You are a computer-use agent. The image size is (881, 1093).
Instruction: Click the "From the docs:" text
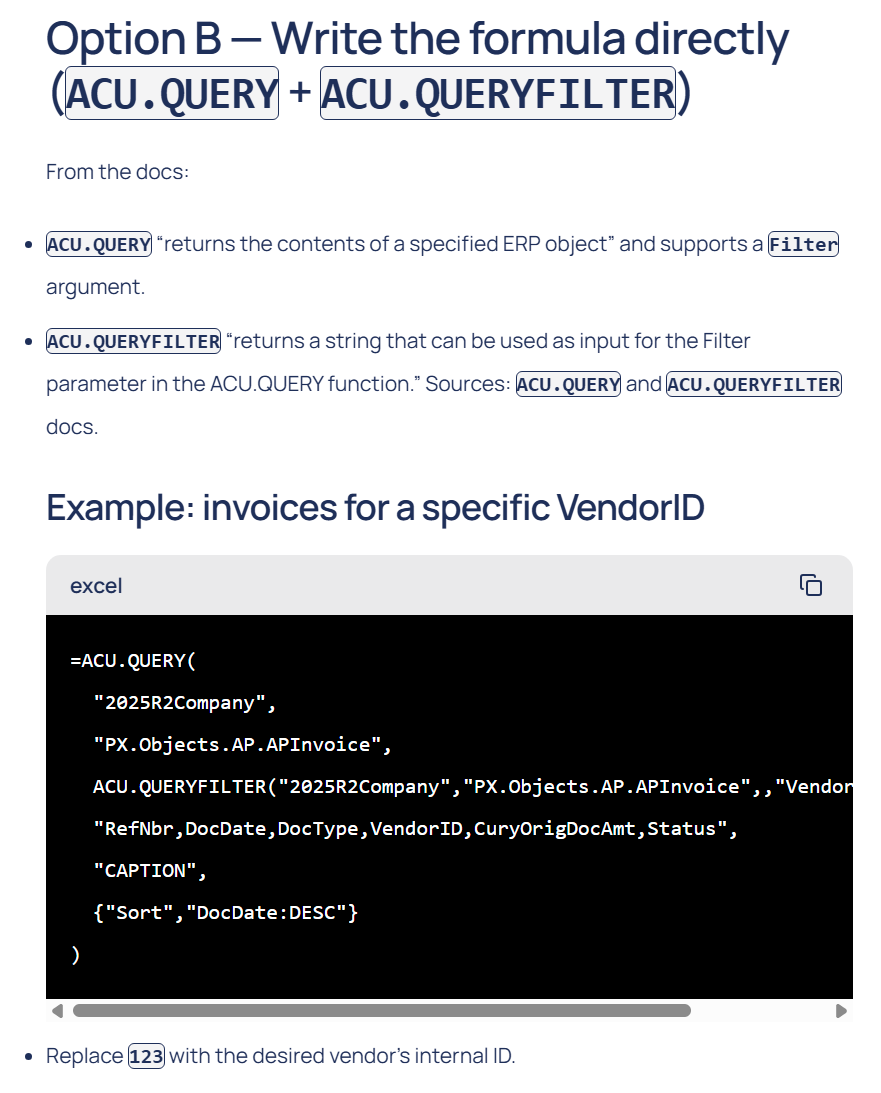[117, 172]
